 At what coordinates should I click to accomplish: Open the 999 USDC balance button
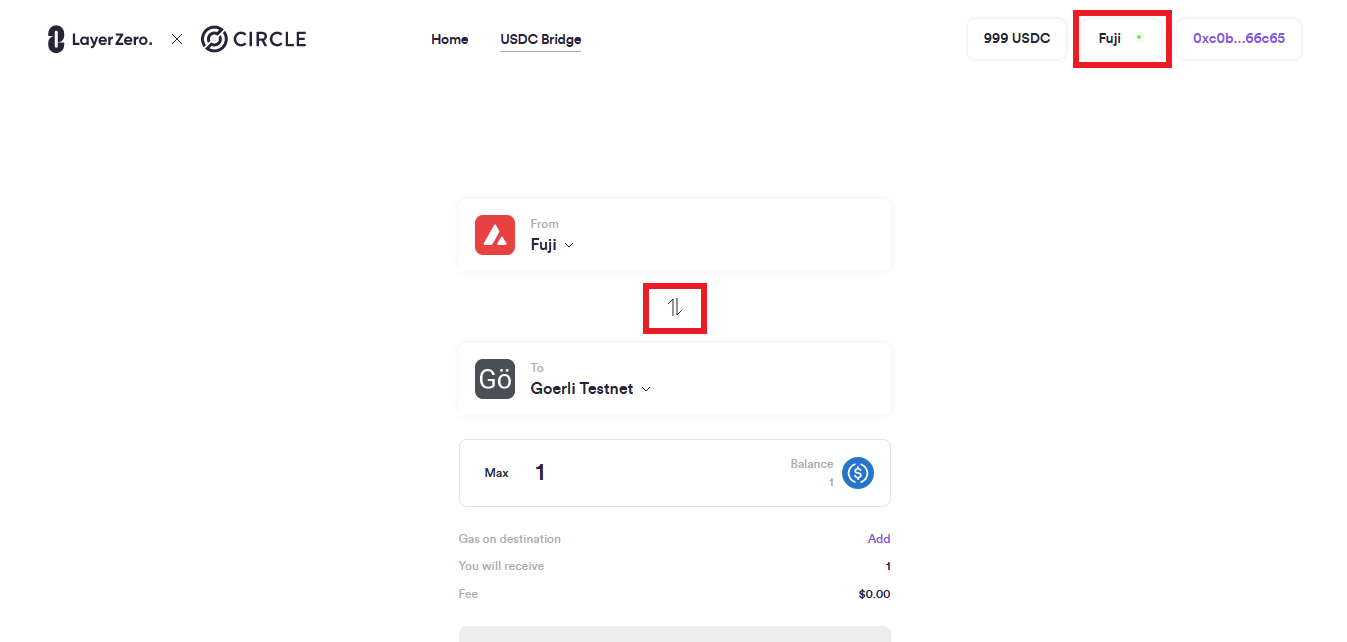[x=1017, y=39]
